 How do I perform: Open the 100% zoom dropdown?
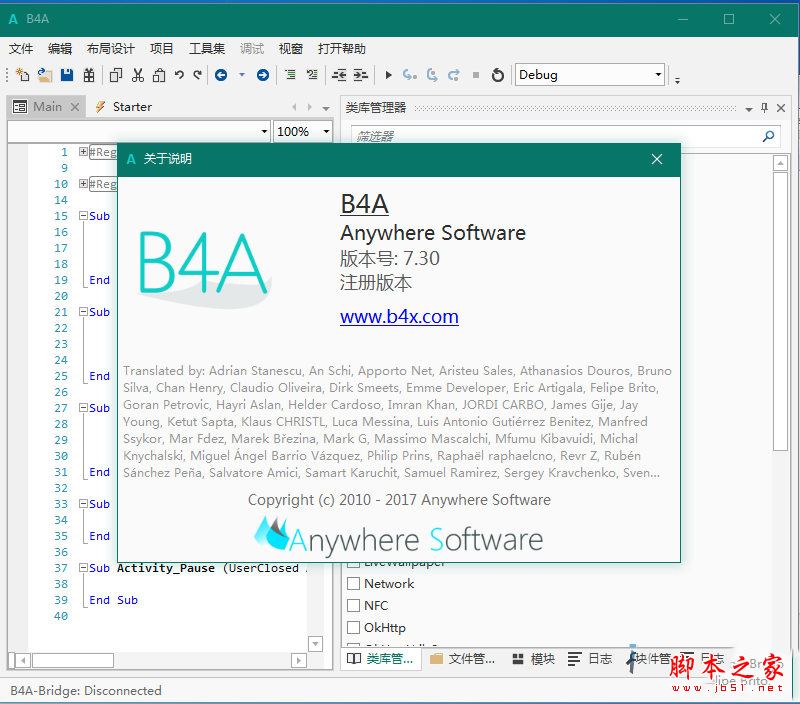(x=326, y=132)
